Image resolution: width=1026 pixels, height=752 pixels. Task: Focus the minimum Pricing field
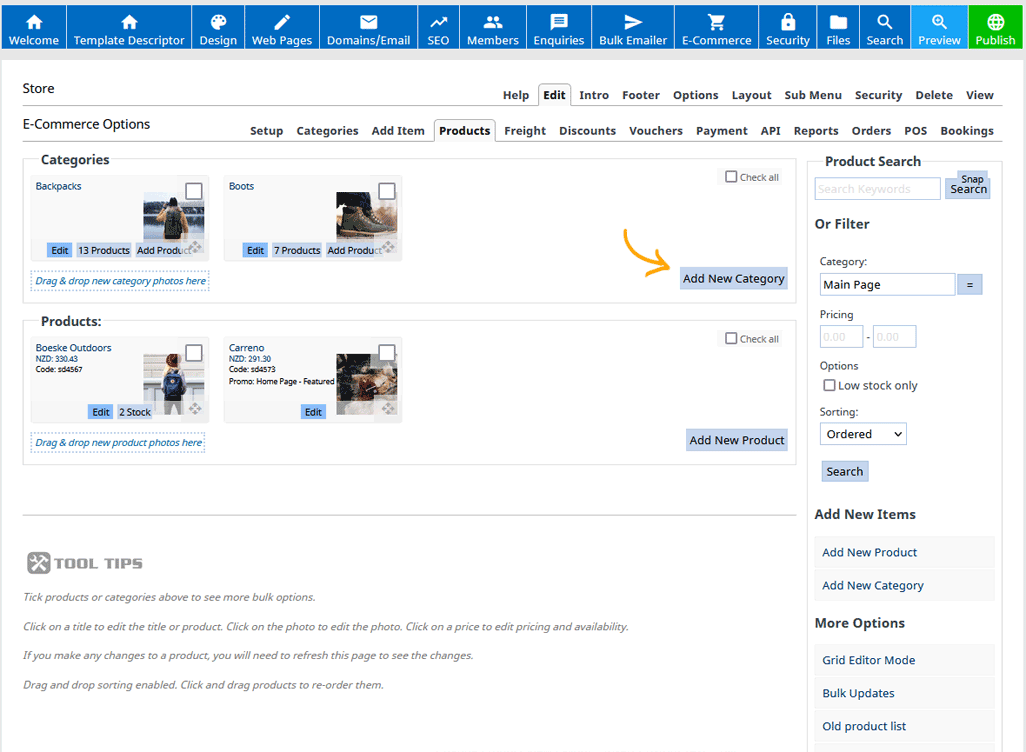(x=841, y=336)
